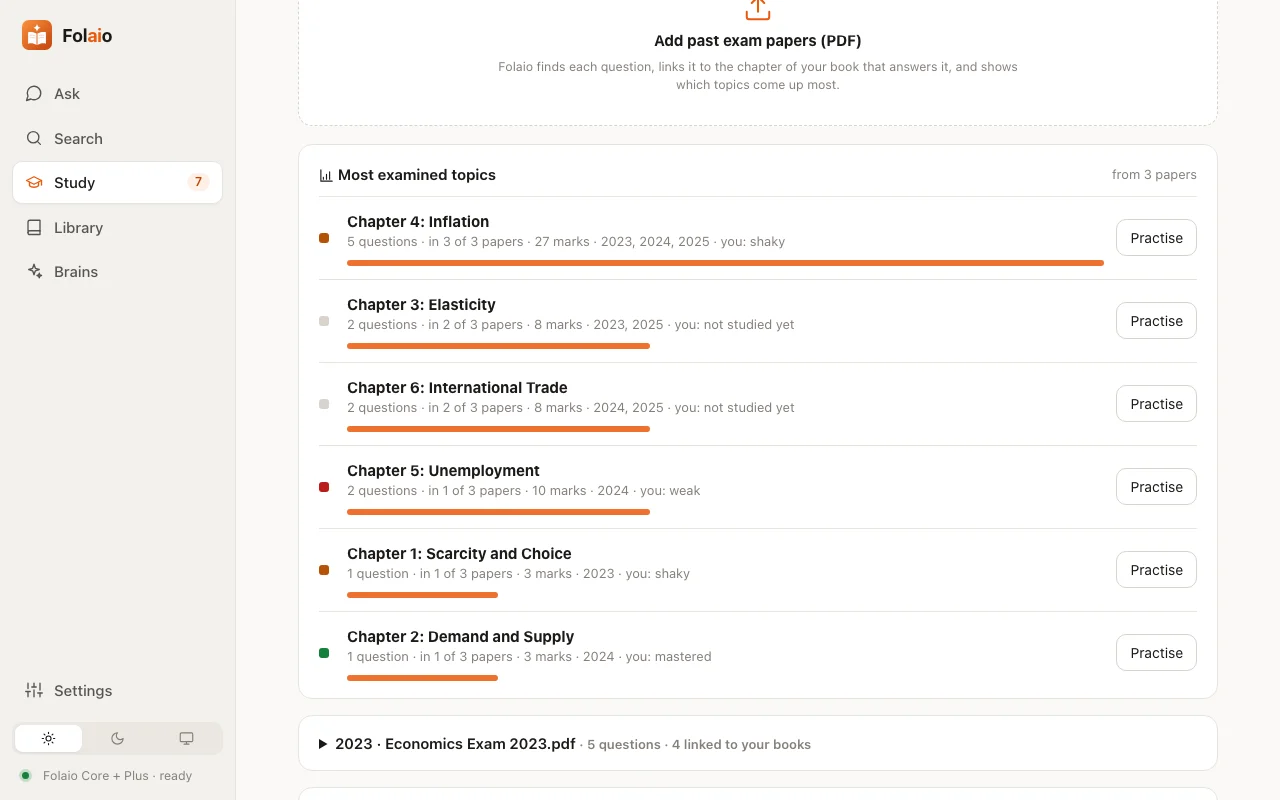
Task: Open the Study tab in sidebar
Action: click(117, 182)
